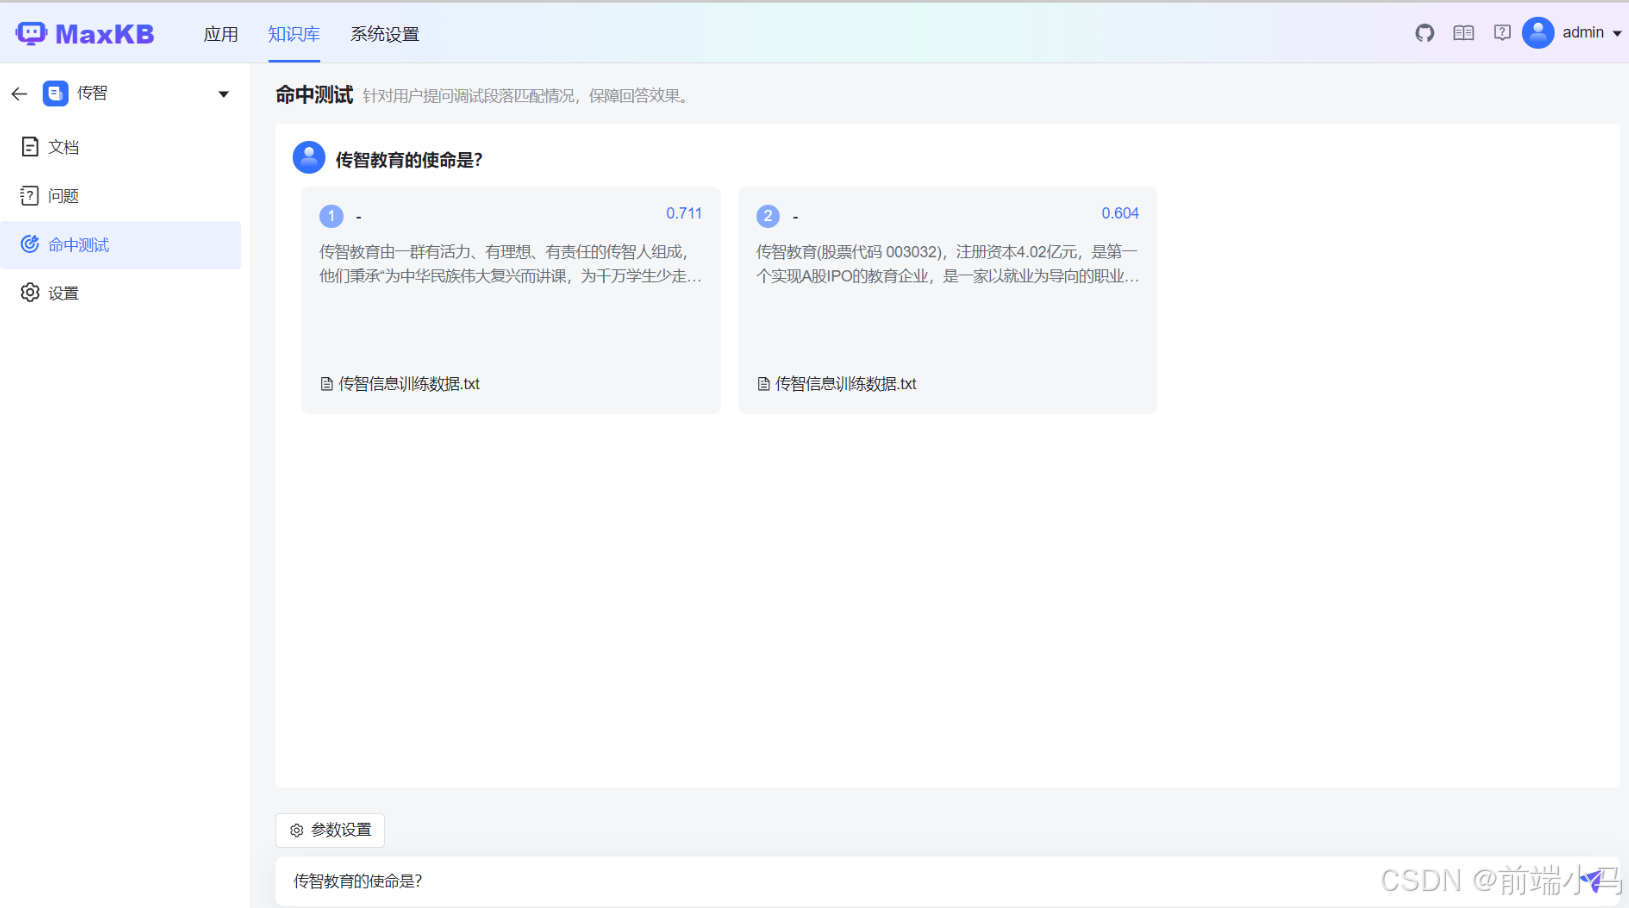
Task: Click the user avatar beside the question
Action: [309, 157]
